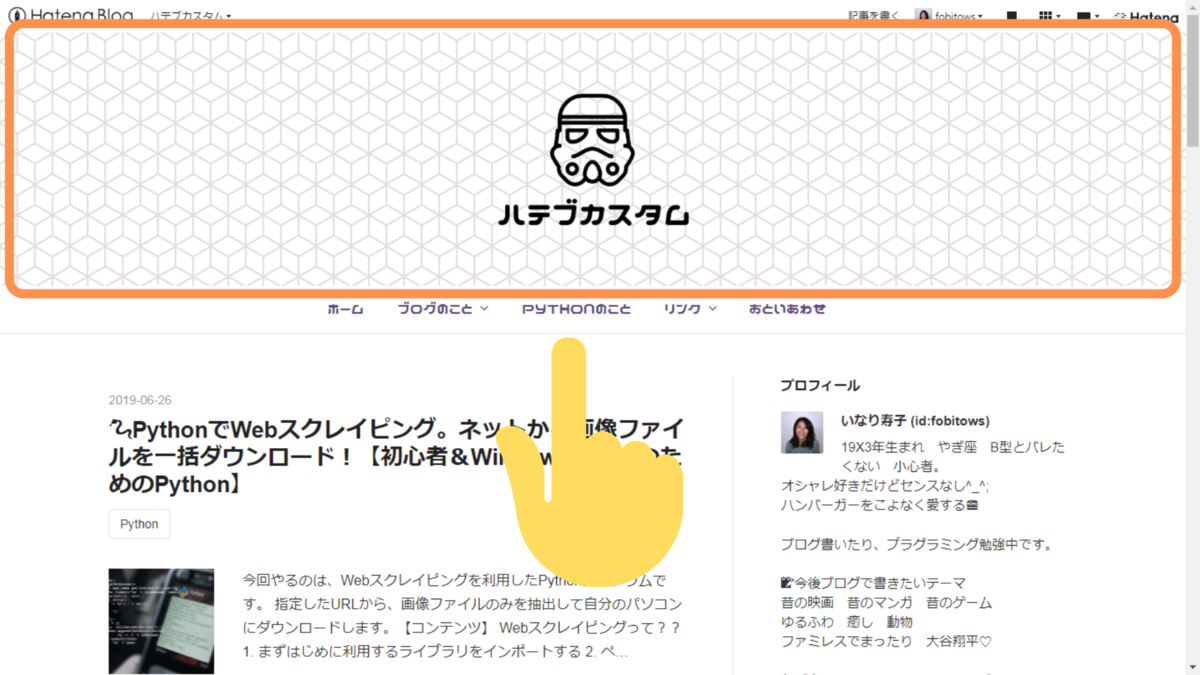Click the stormtrooper helmet blog logo

(592, 141)
